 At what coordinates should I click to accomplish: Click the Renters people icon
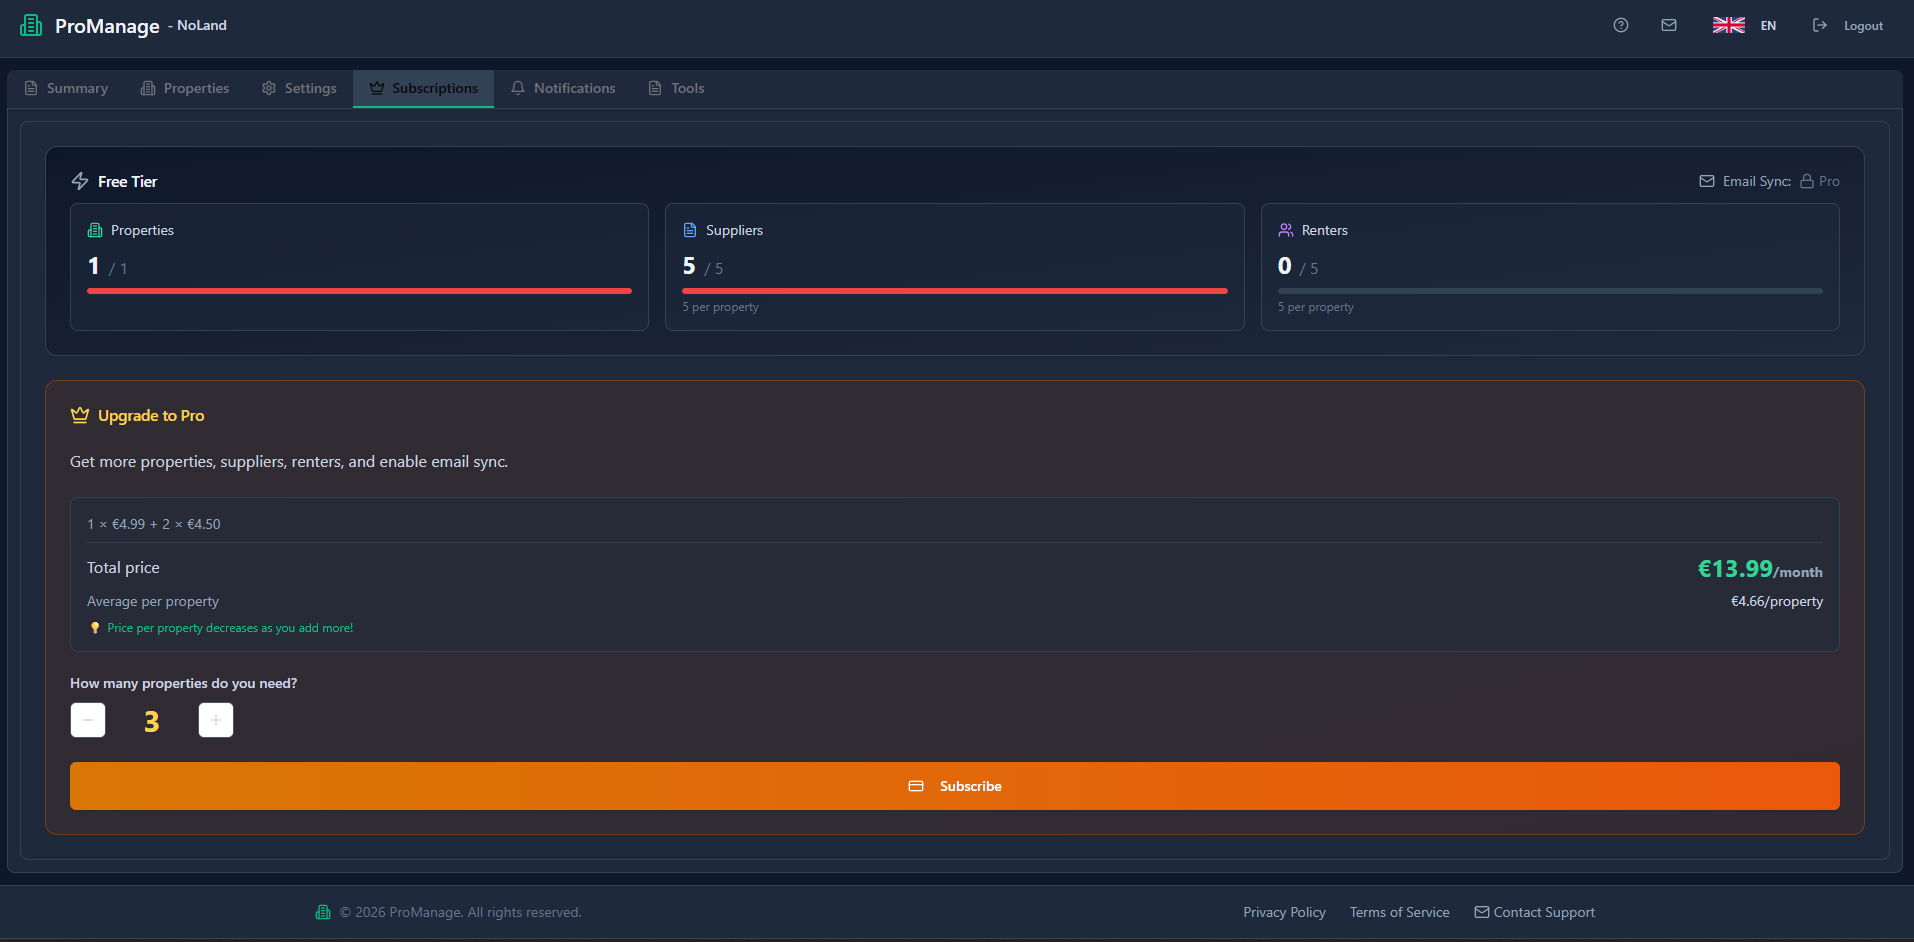[x=1286, y=229]
